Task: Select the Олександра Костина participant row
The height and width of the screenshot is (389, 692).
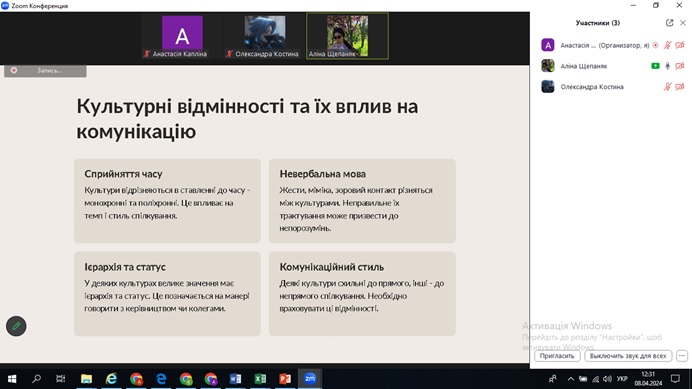Action: [x=611, y=87]
